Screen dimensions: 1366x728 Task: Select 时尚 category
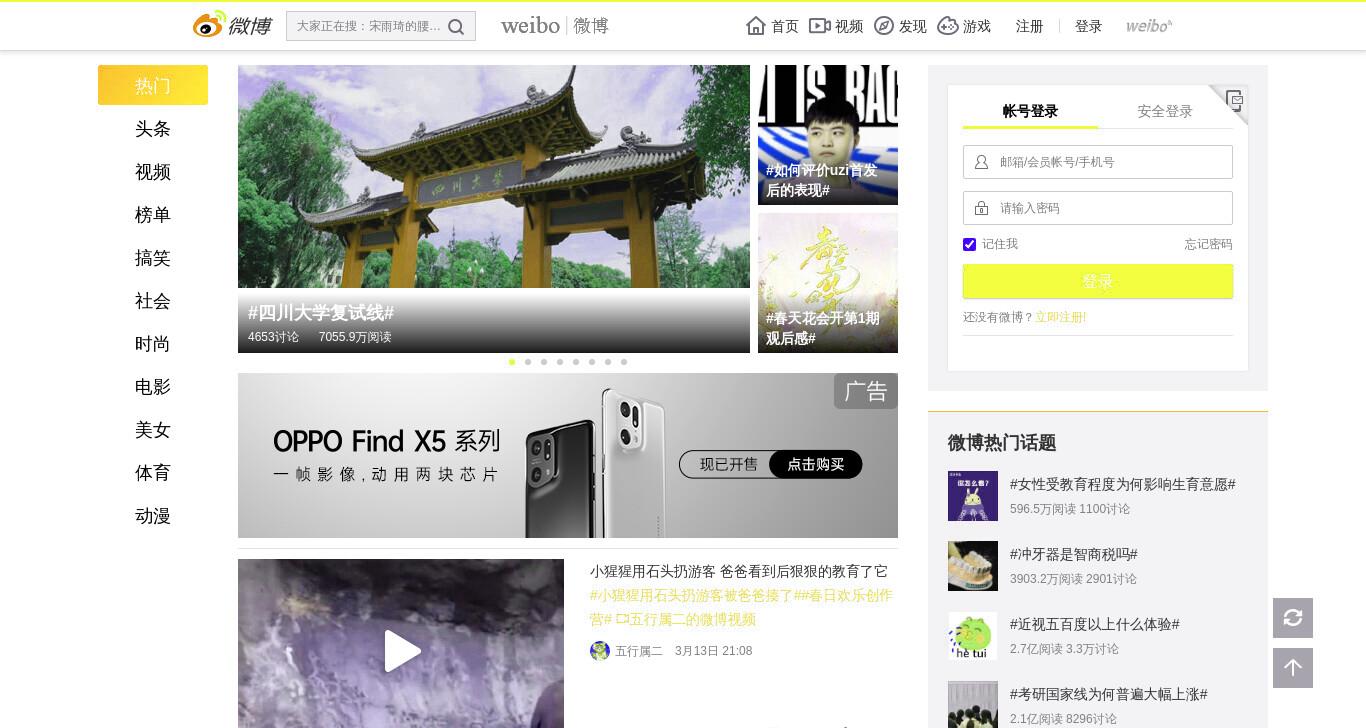click(x=153, y=344)
